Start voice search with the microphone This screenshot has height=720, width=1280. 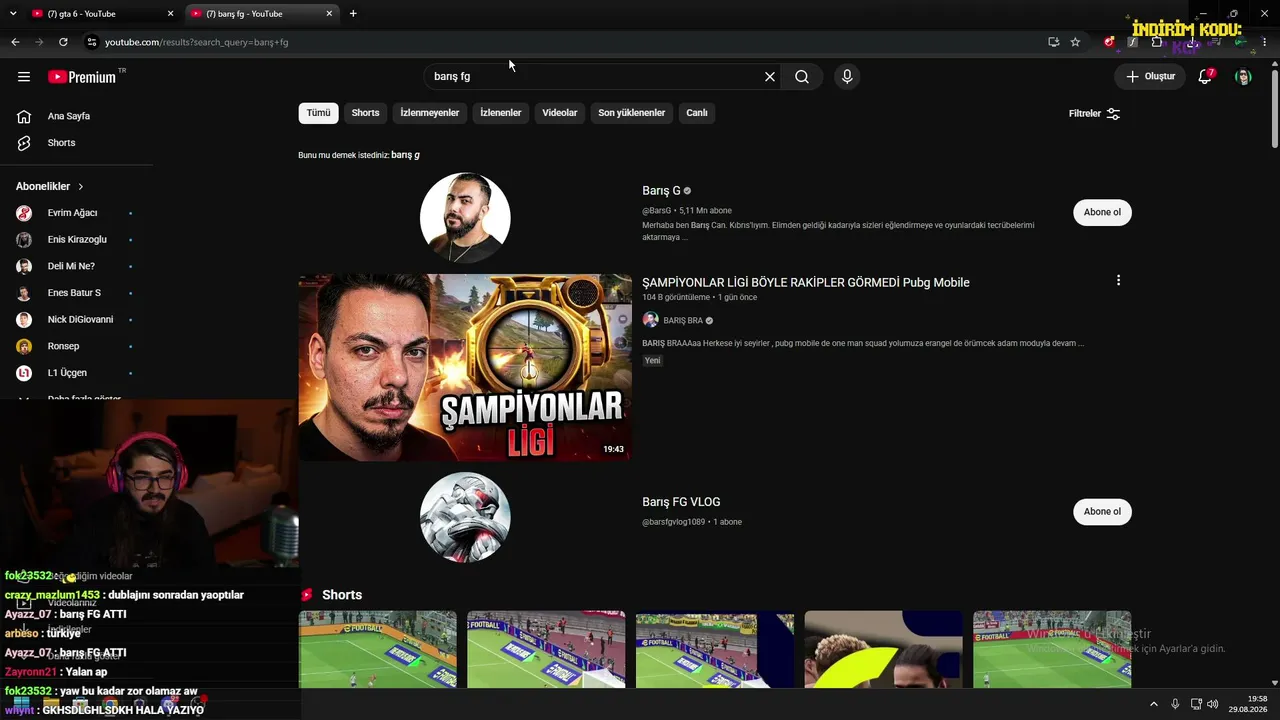coord(847,77)
